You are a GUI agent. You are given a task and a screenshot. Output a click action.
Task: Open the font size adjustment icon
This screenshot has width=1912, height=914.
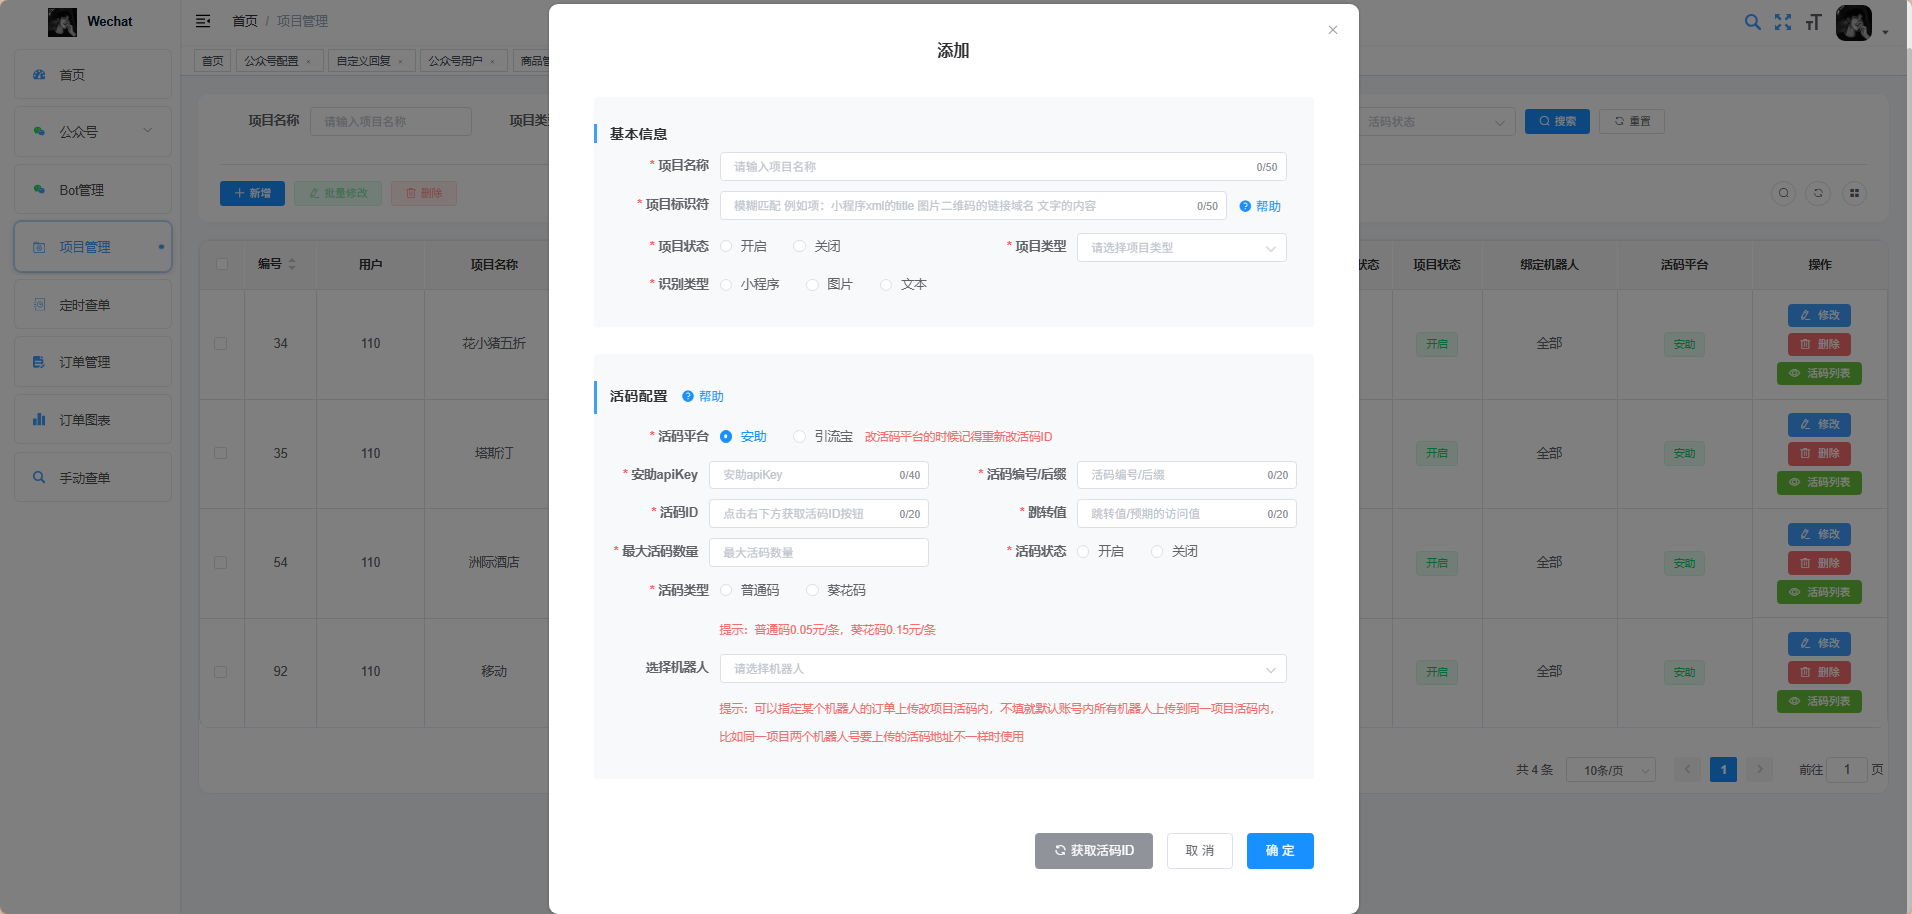point(1814,22)
